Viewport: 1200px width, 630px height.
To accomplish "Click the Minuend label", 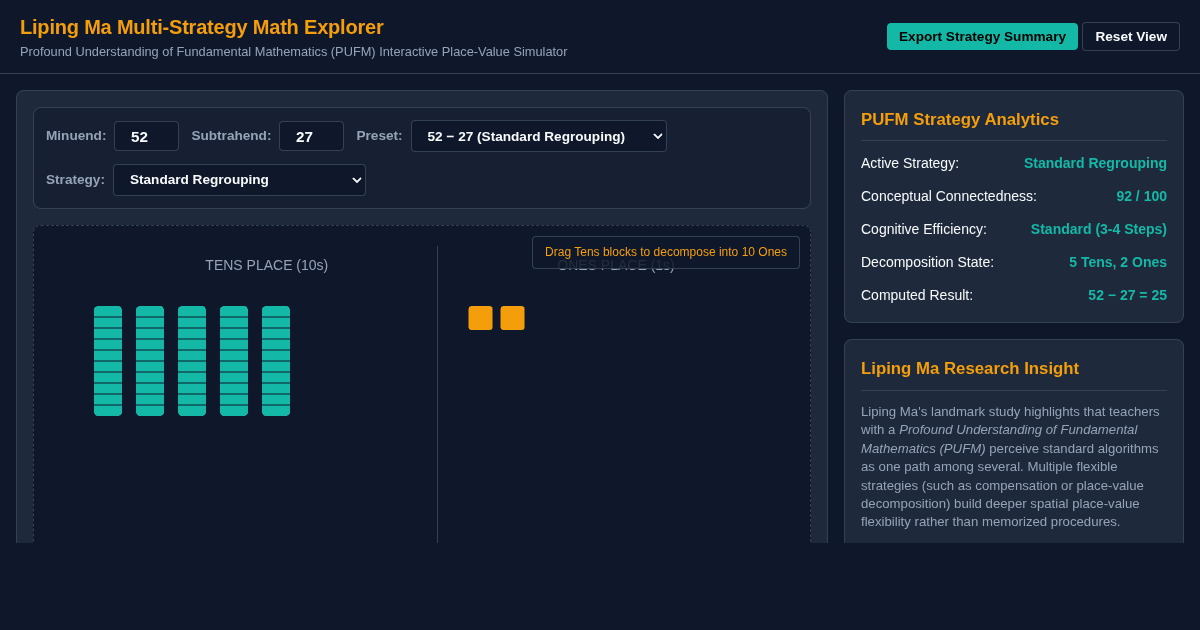I will (76, 136).
